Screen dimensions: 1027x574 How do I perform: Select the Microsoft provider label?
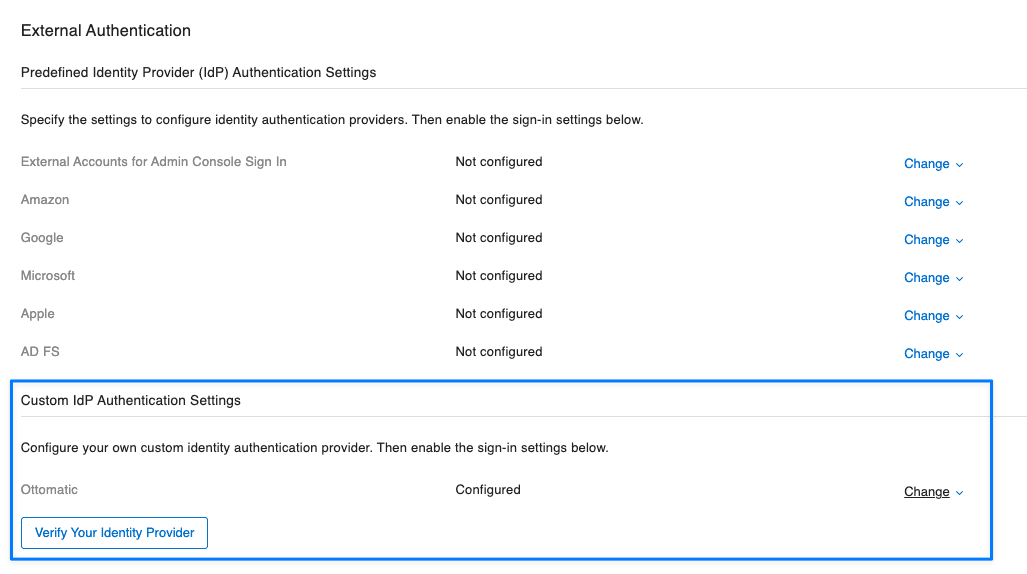[48, 276]
